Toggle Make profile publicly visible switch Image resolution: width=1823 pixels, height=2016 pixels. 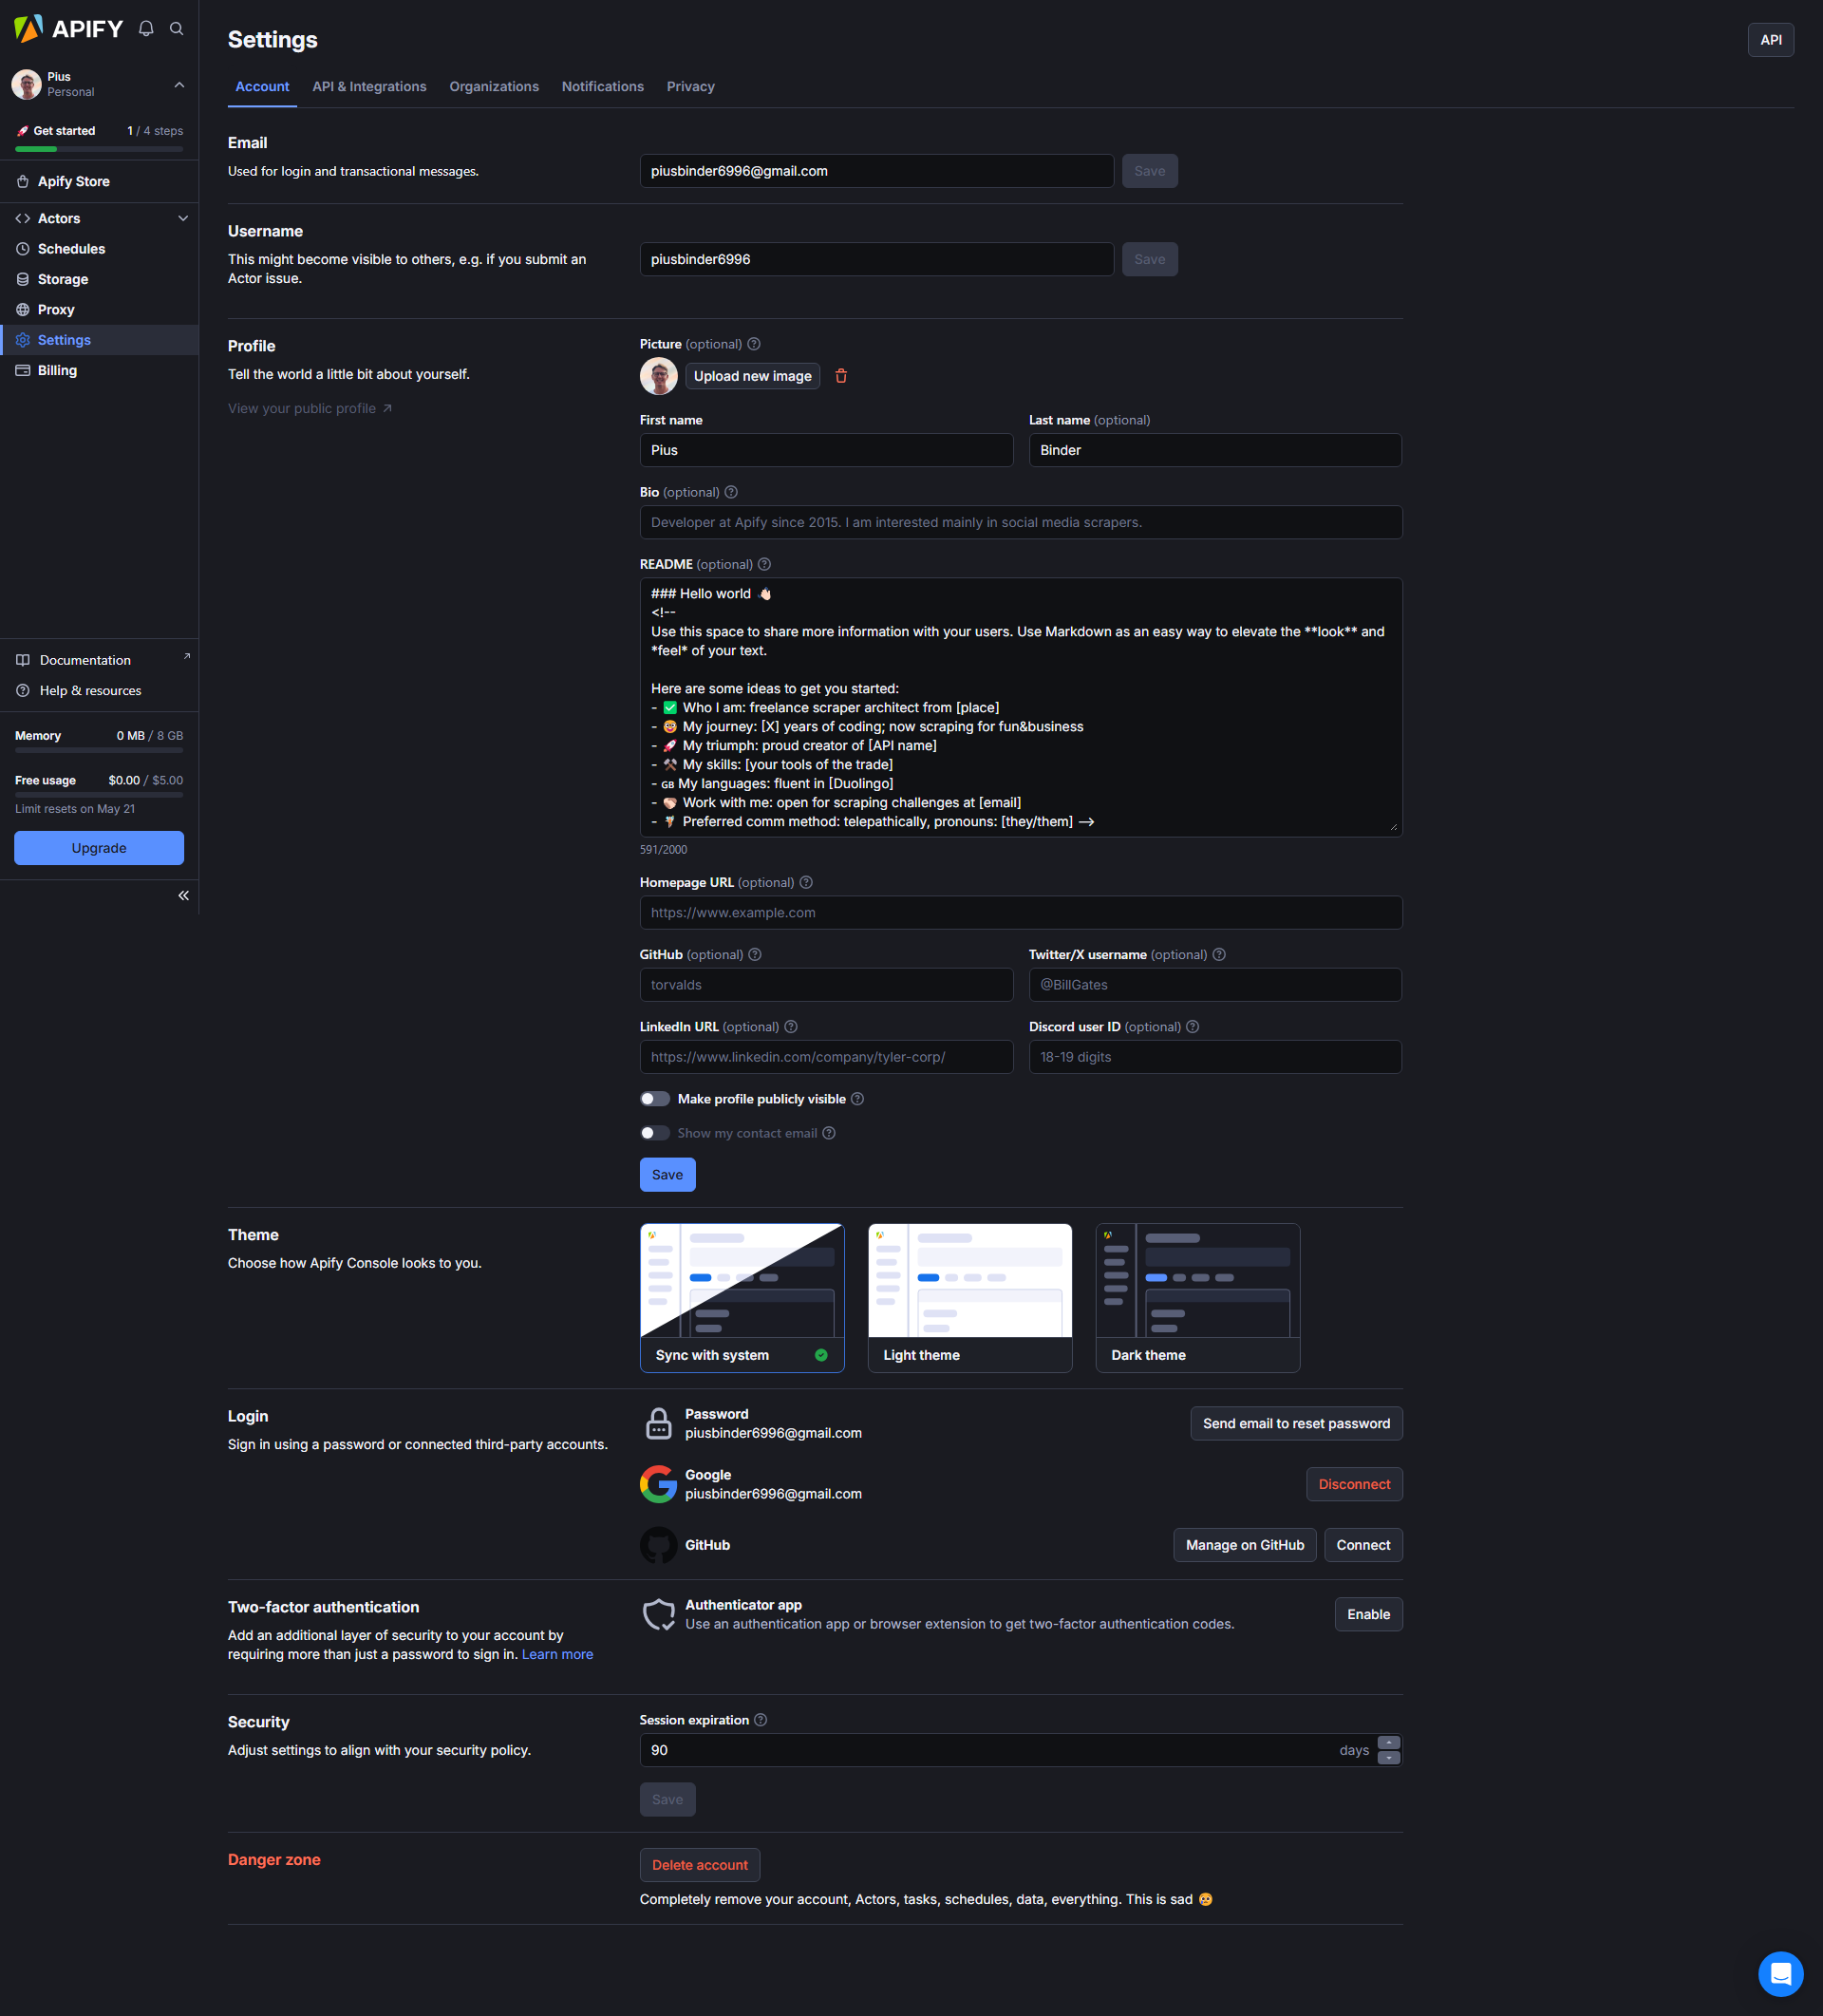655,1099
